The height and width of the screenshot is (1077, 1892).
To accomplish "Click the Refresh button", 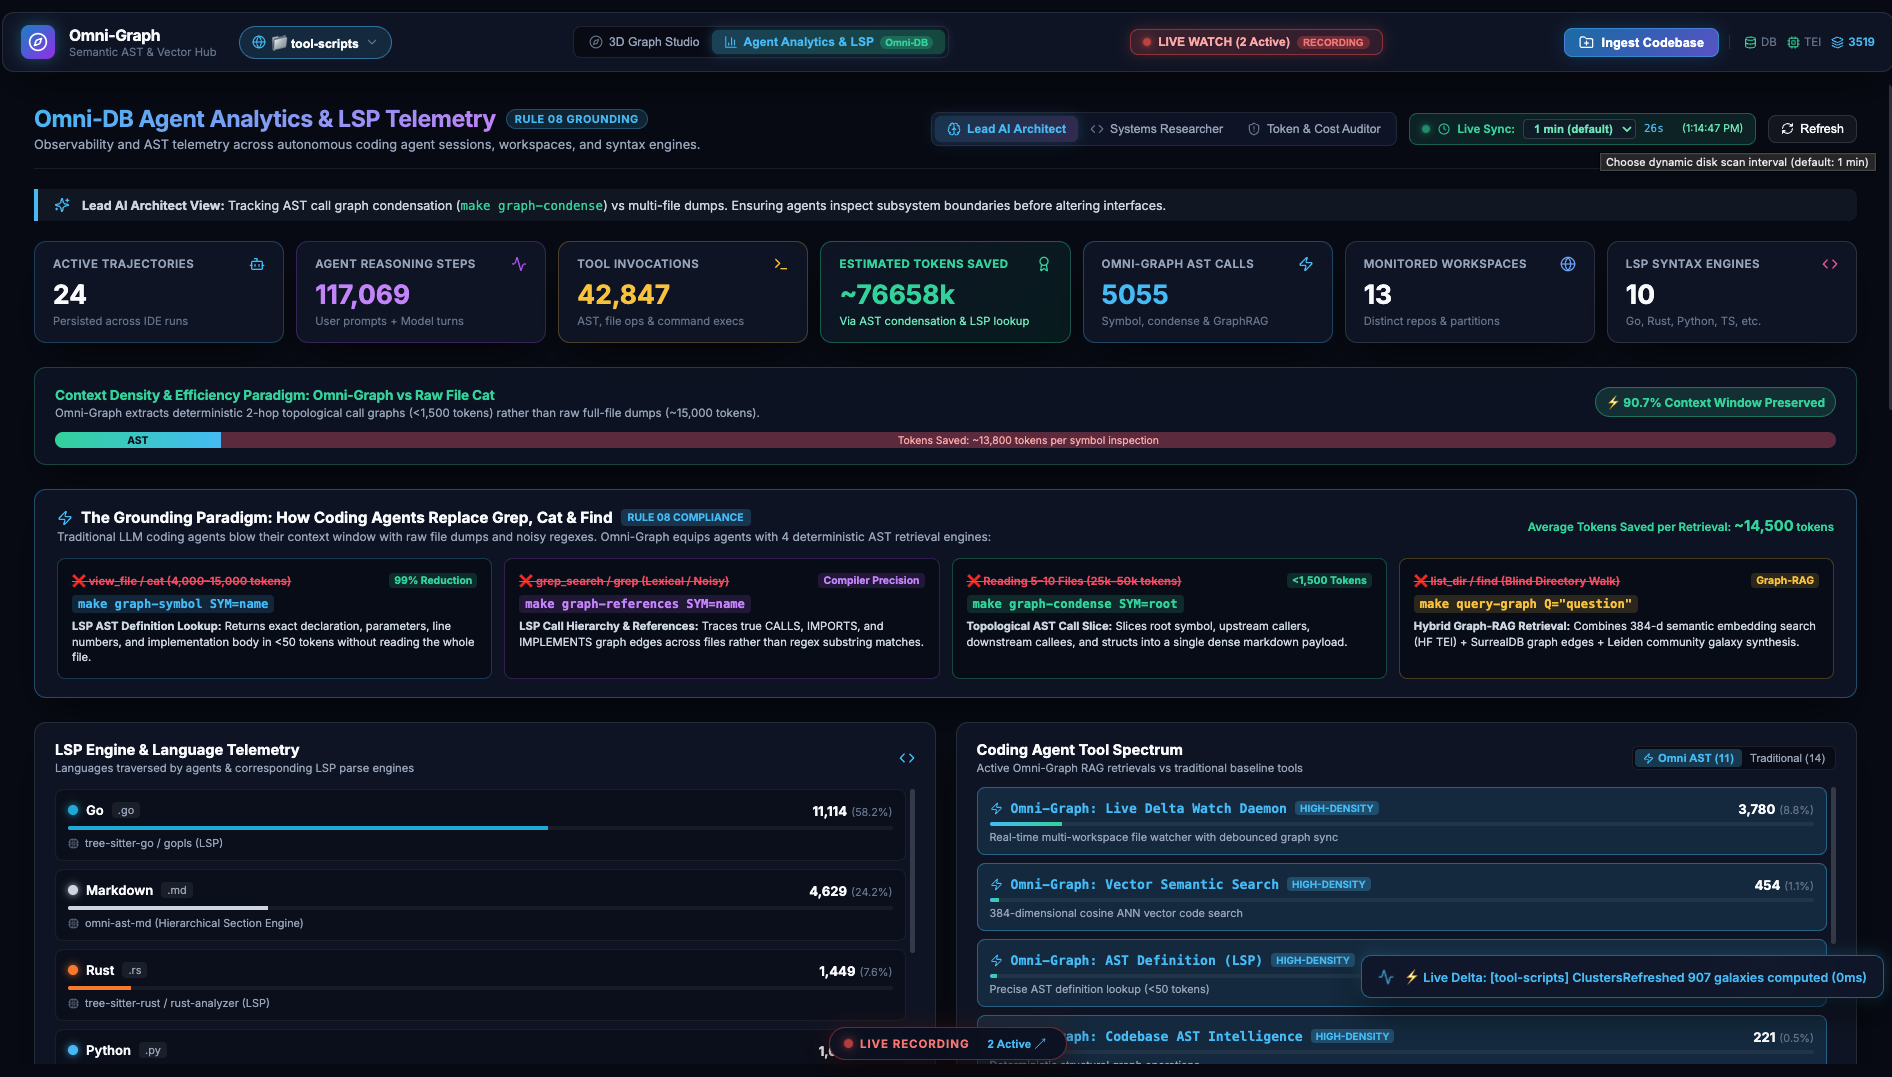I will pos(1812,129).
